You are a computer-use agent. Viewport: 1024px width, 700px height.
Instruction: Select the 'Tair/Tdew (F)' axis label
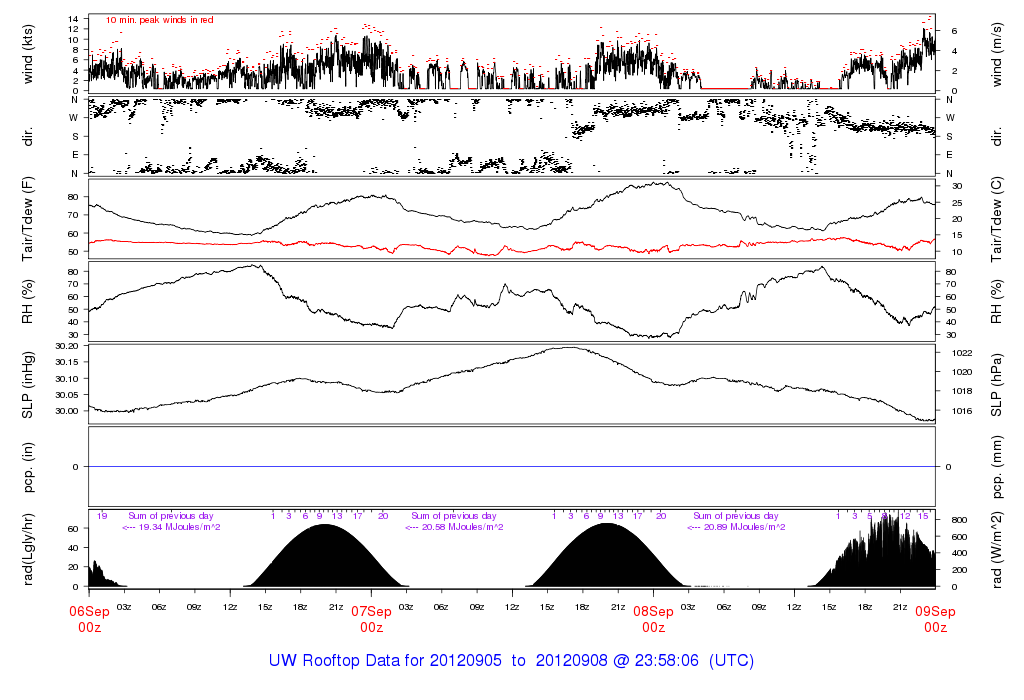click(x=29, y=219)
